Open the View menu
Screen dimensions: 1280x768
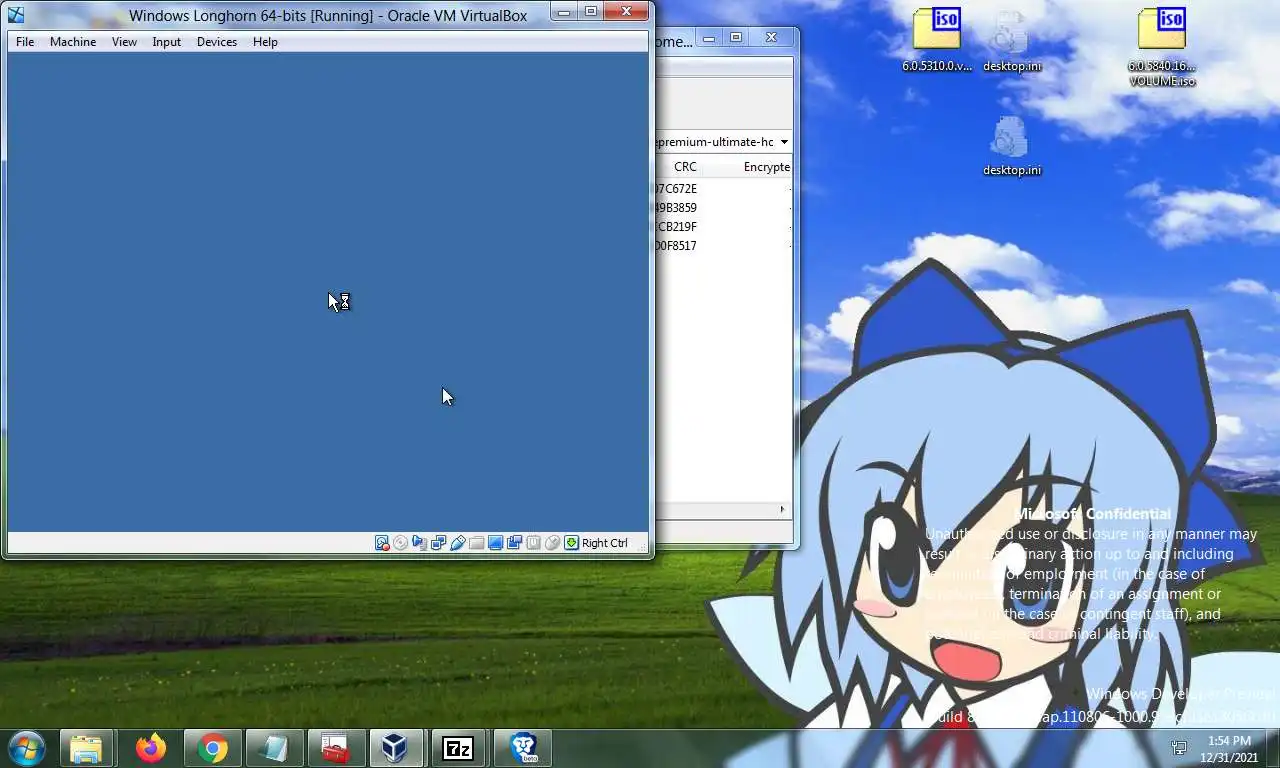coord(124,42)
